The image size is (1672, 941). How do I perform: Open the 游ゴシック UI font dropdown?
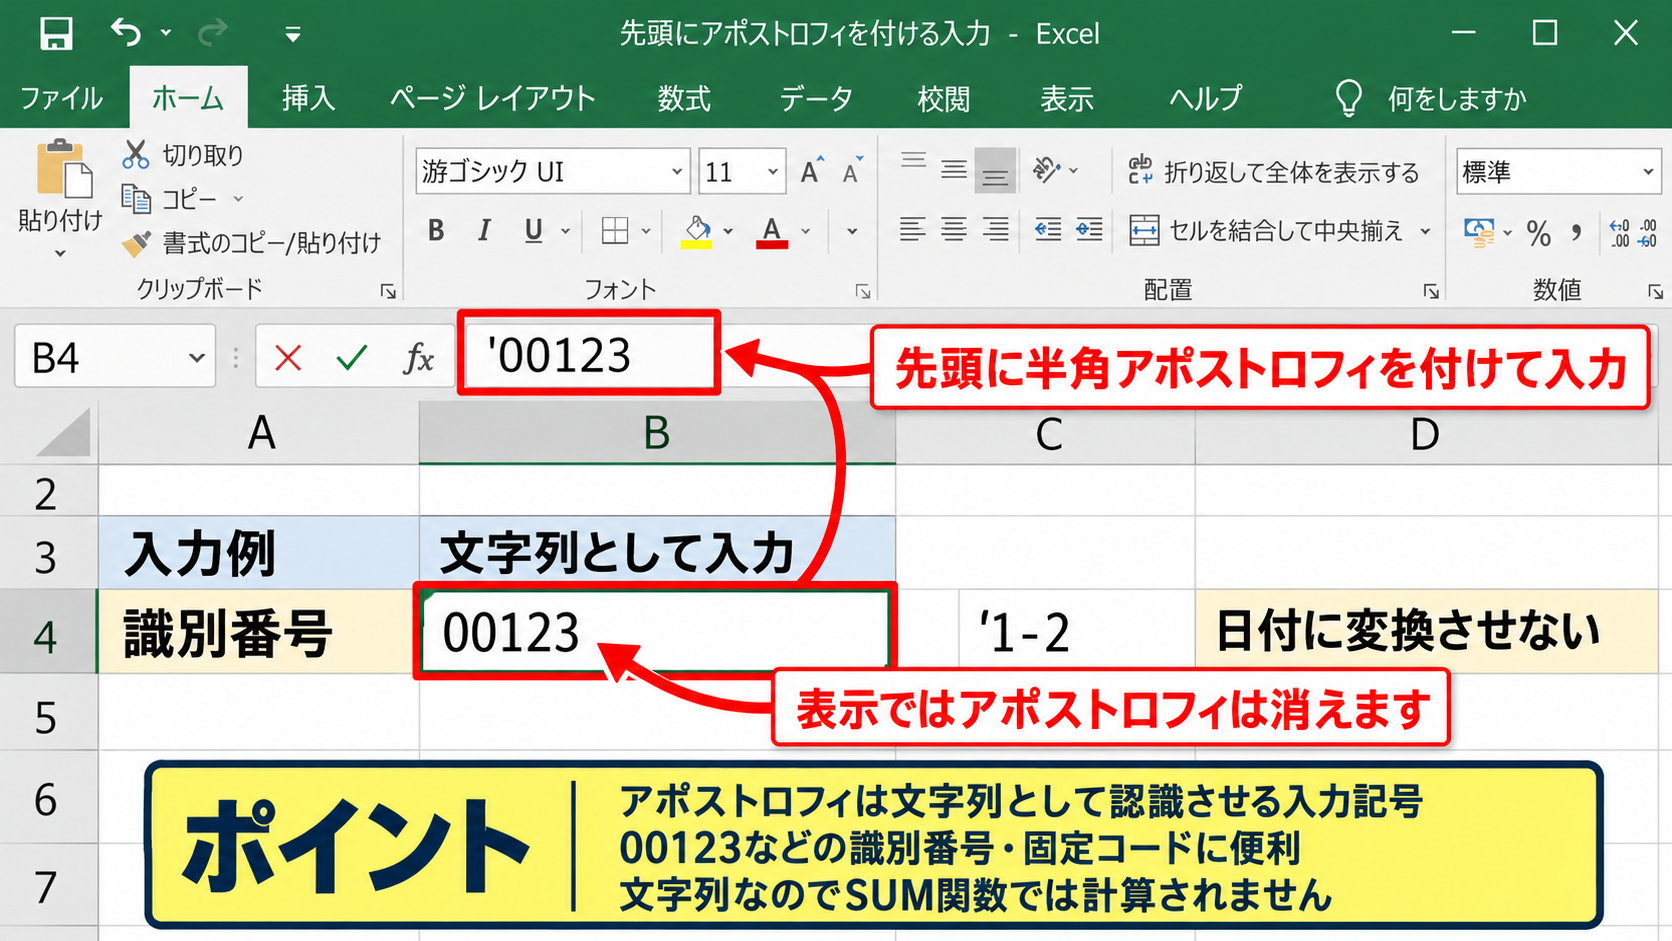point(677,172)
